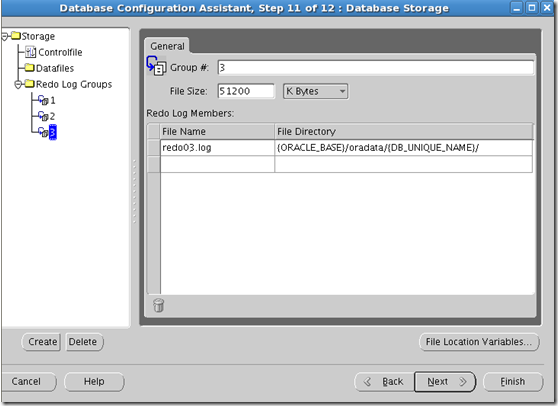Click the trash can delete icon
558x406 pixels.
pyautogui.click(x=158, y=305)
